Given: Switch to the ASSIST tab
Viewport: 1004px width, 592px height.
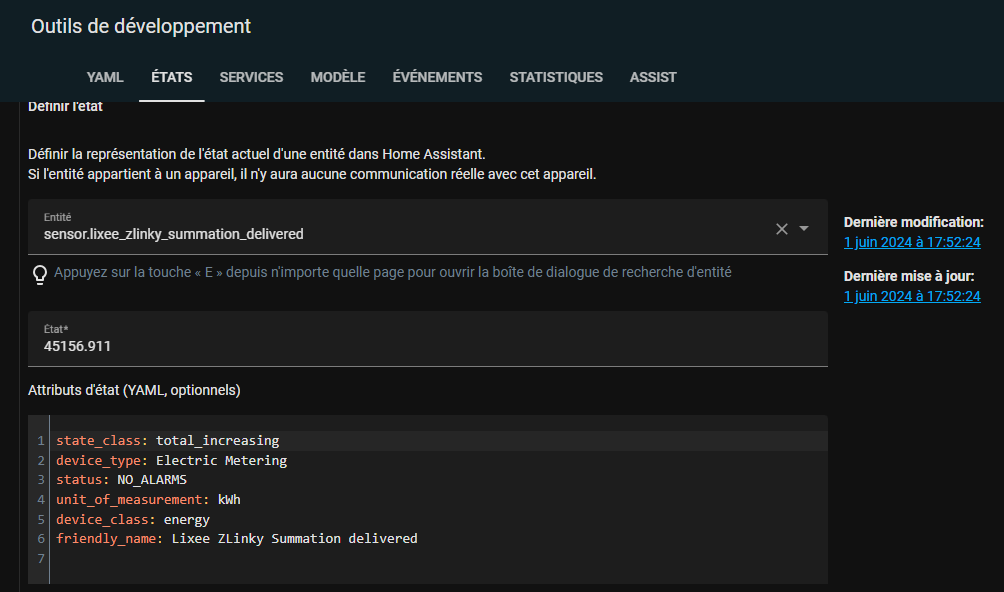Looking at the screenshot, I should (x=652, y=77).
